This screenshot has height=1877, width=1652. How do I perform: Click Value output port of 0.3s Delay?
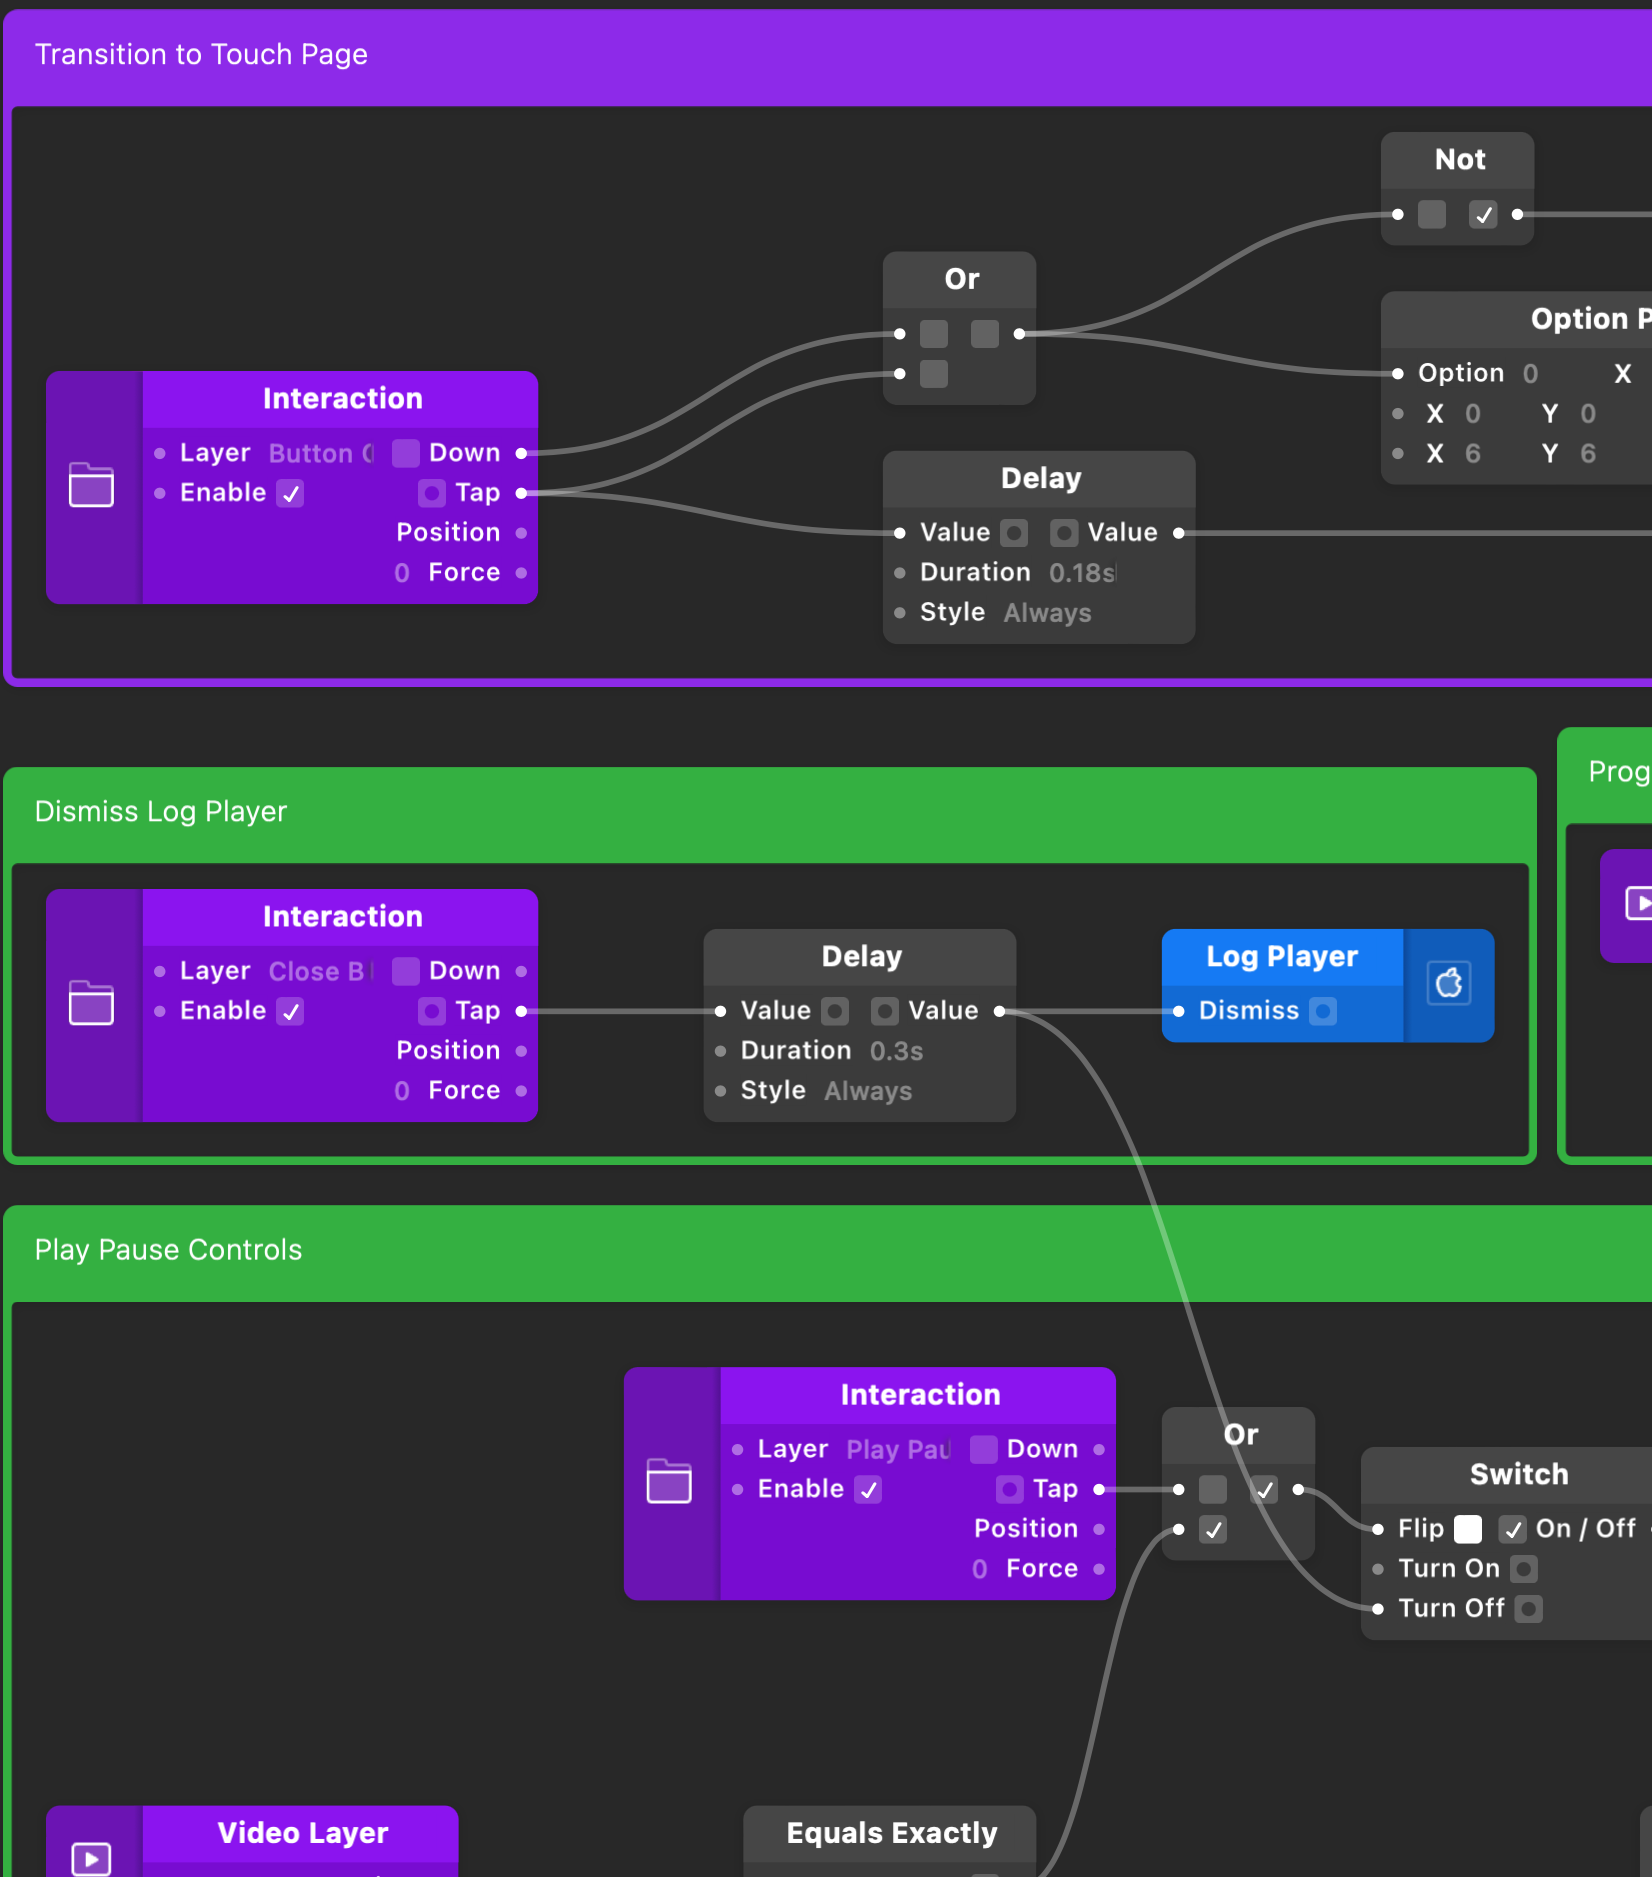pyautogui.click(x=999, y=1012)
